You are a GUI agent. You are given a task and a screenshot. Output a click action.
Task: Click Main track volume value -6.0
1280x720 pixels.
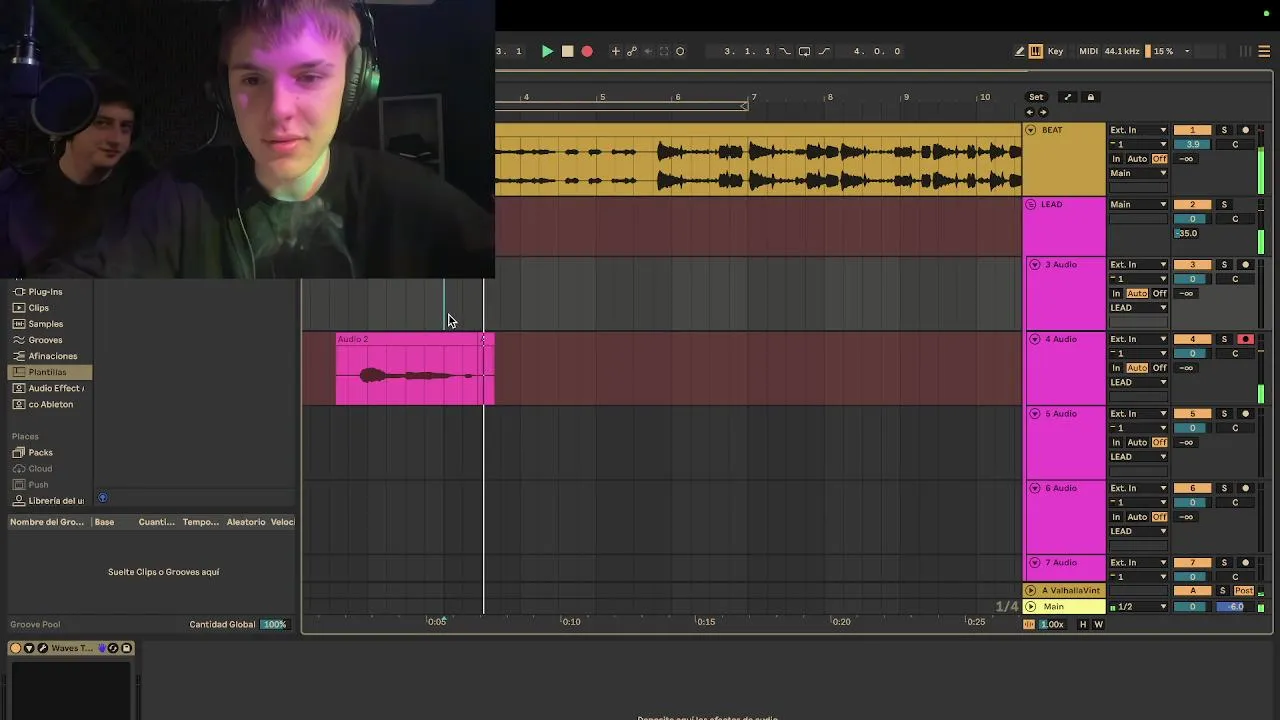[x=1235, y=606]
